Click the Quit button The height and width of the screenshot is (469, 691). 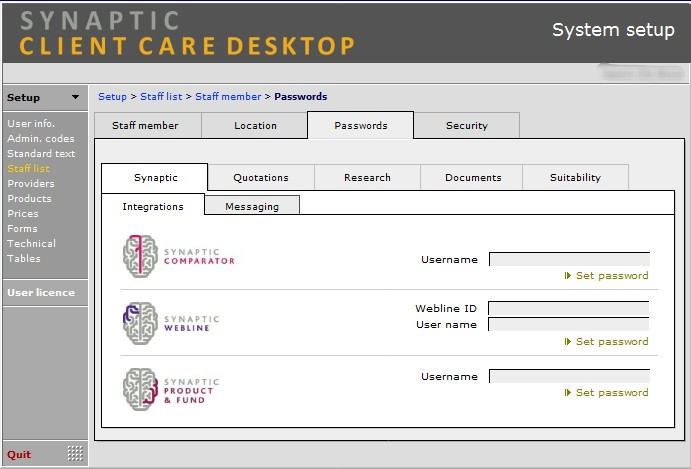click(x=19, y=454)
